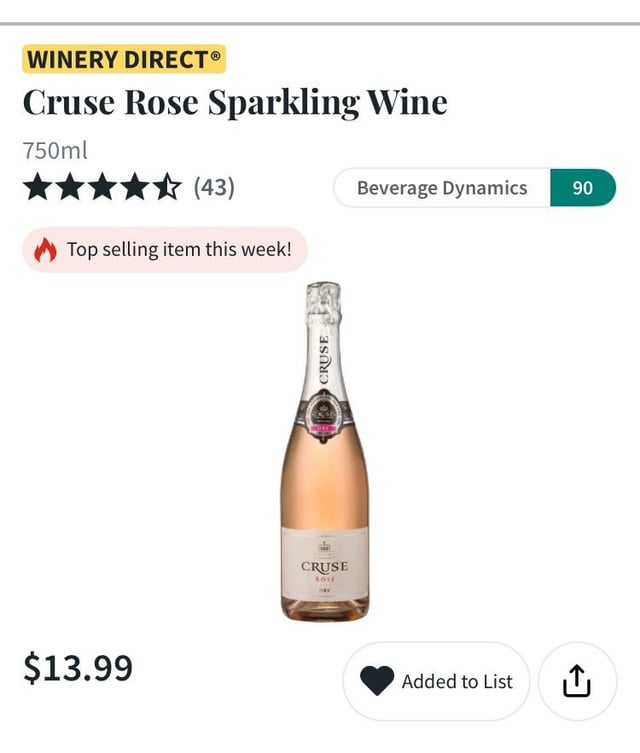
Task: Tap the Top selling item this week text
Action: tap(179, 250)
